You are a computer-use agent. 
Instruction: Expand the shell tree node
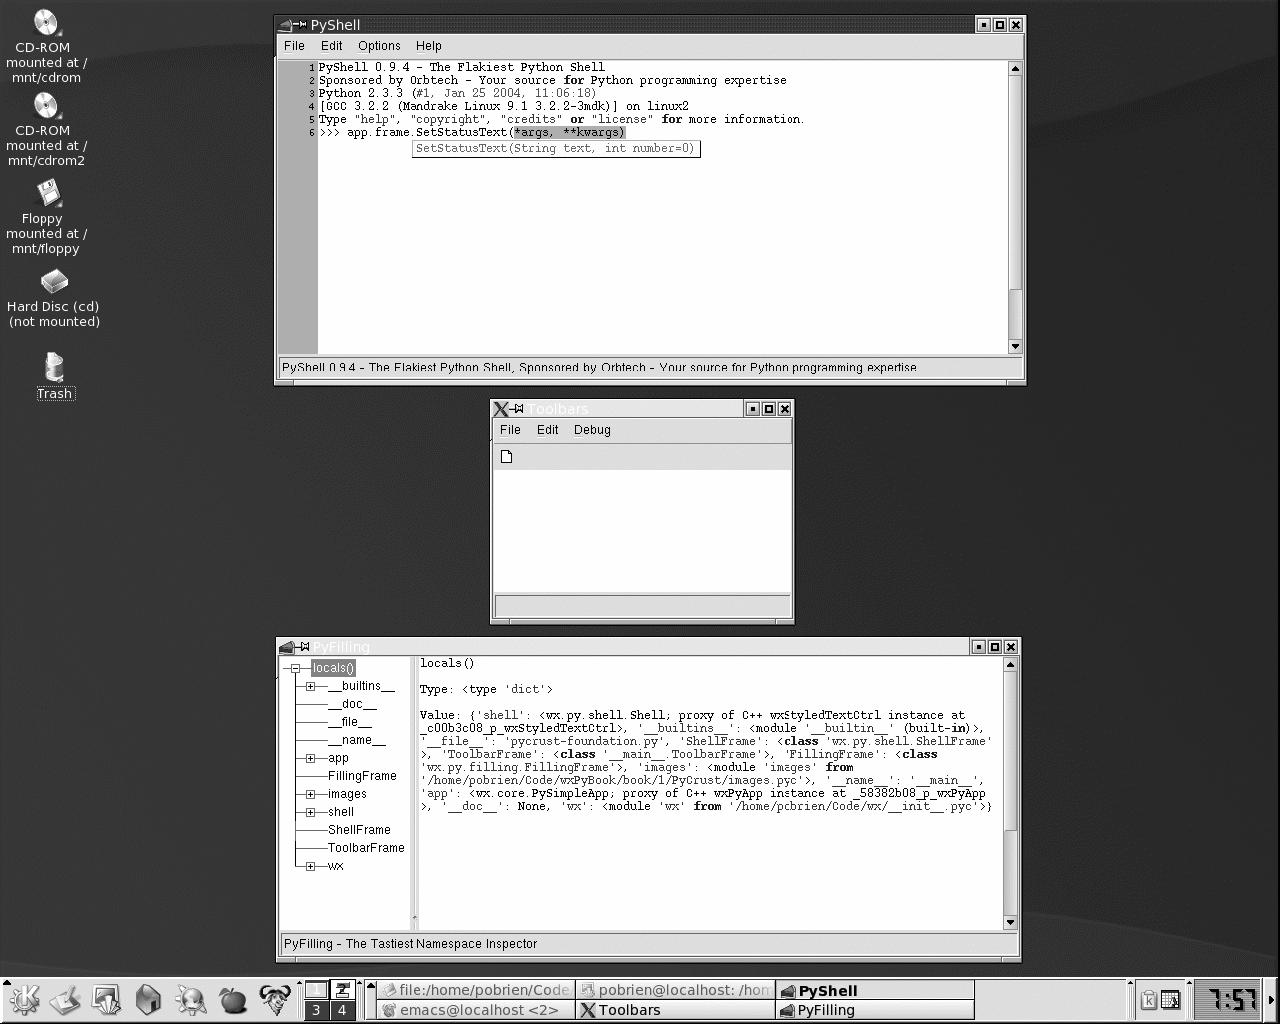click(x=310, y=812)
